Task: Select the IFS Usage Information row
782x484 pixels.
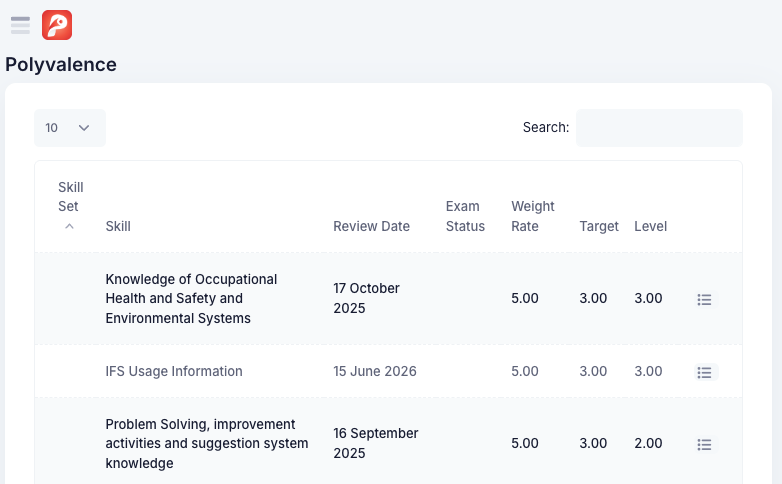Action: coord(389,371)
